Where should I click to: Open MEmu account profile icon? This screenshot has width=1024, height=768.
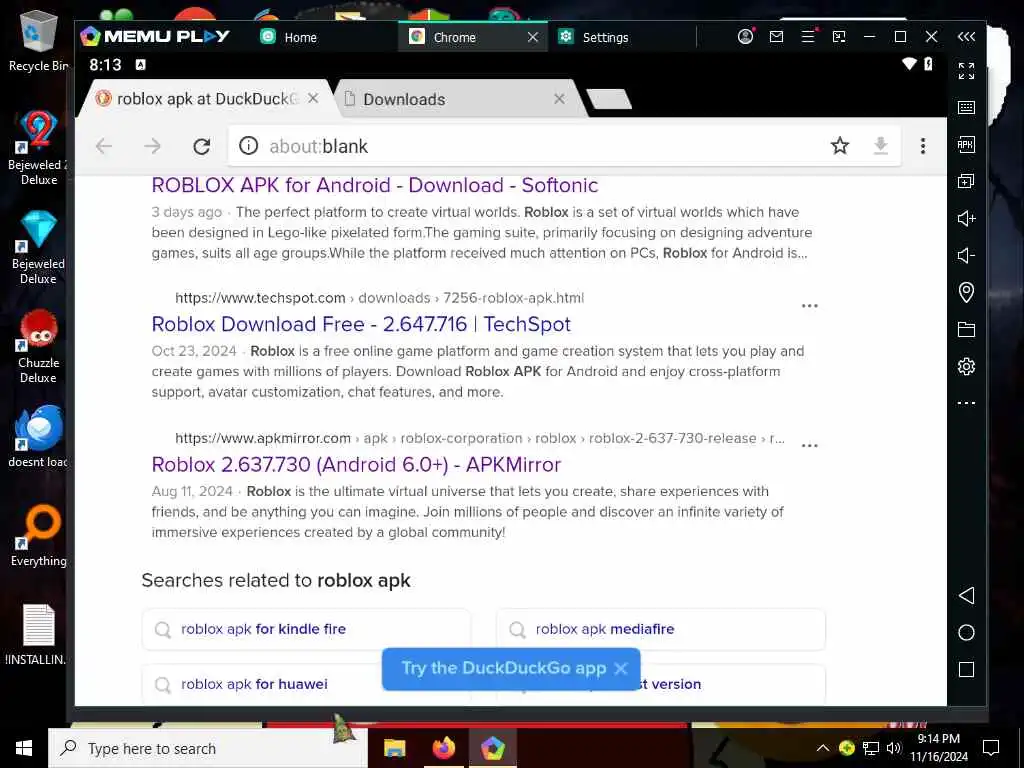tap(745, 37)
